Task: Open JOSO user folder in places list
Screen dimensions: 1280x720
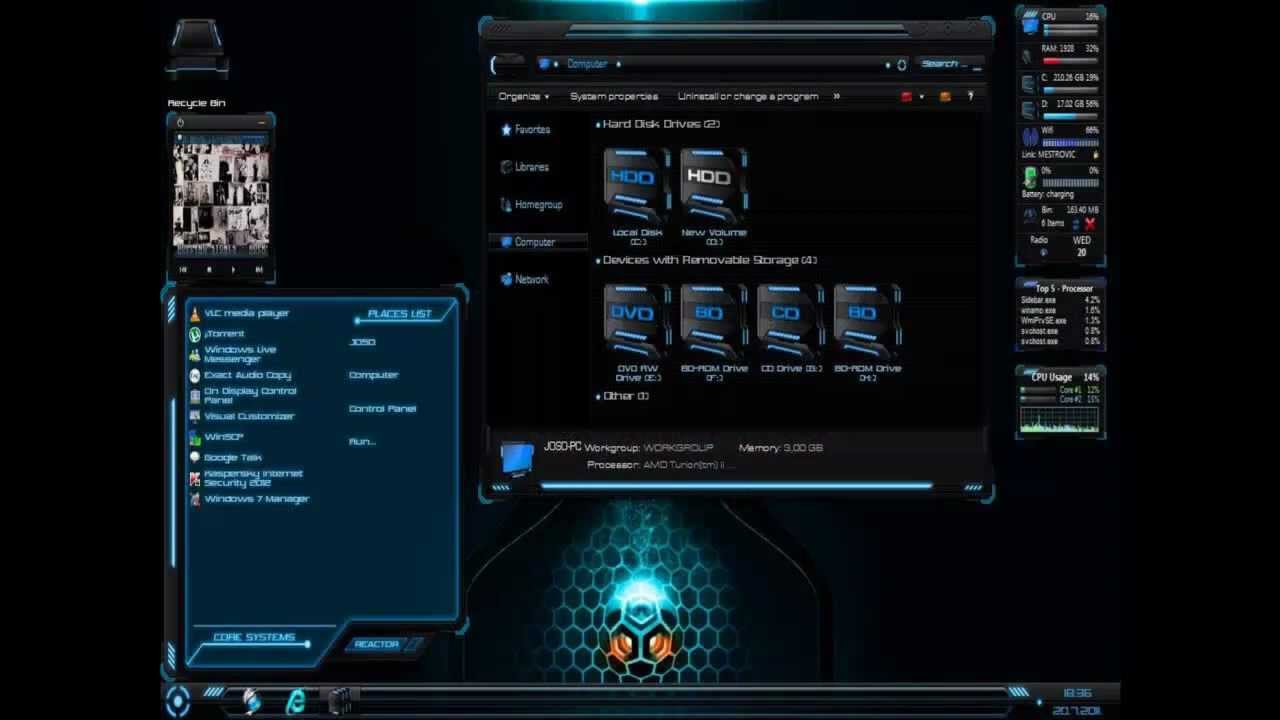Action: pyautogui.click(x=362, y=342)
